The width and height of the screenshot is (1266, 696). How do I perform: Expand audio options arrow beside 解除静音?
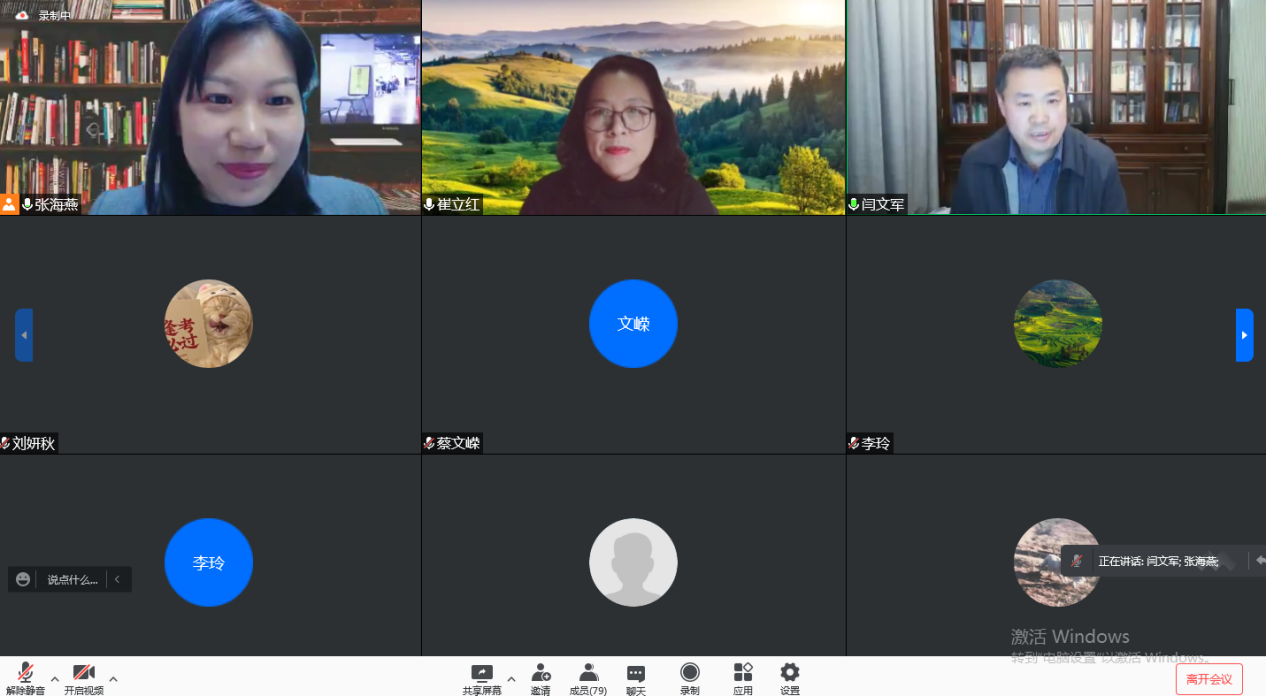pos(55,679)
